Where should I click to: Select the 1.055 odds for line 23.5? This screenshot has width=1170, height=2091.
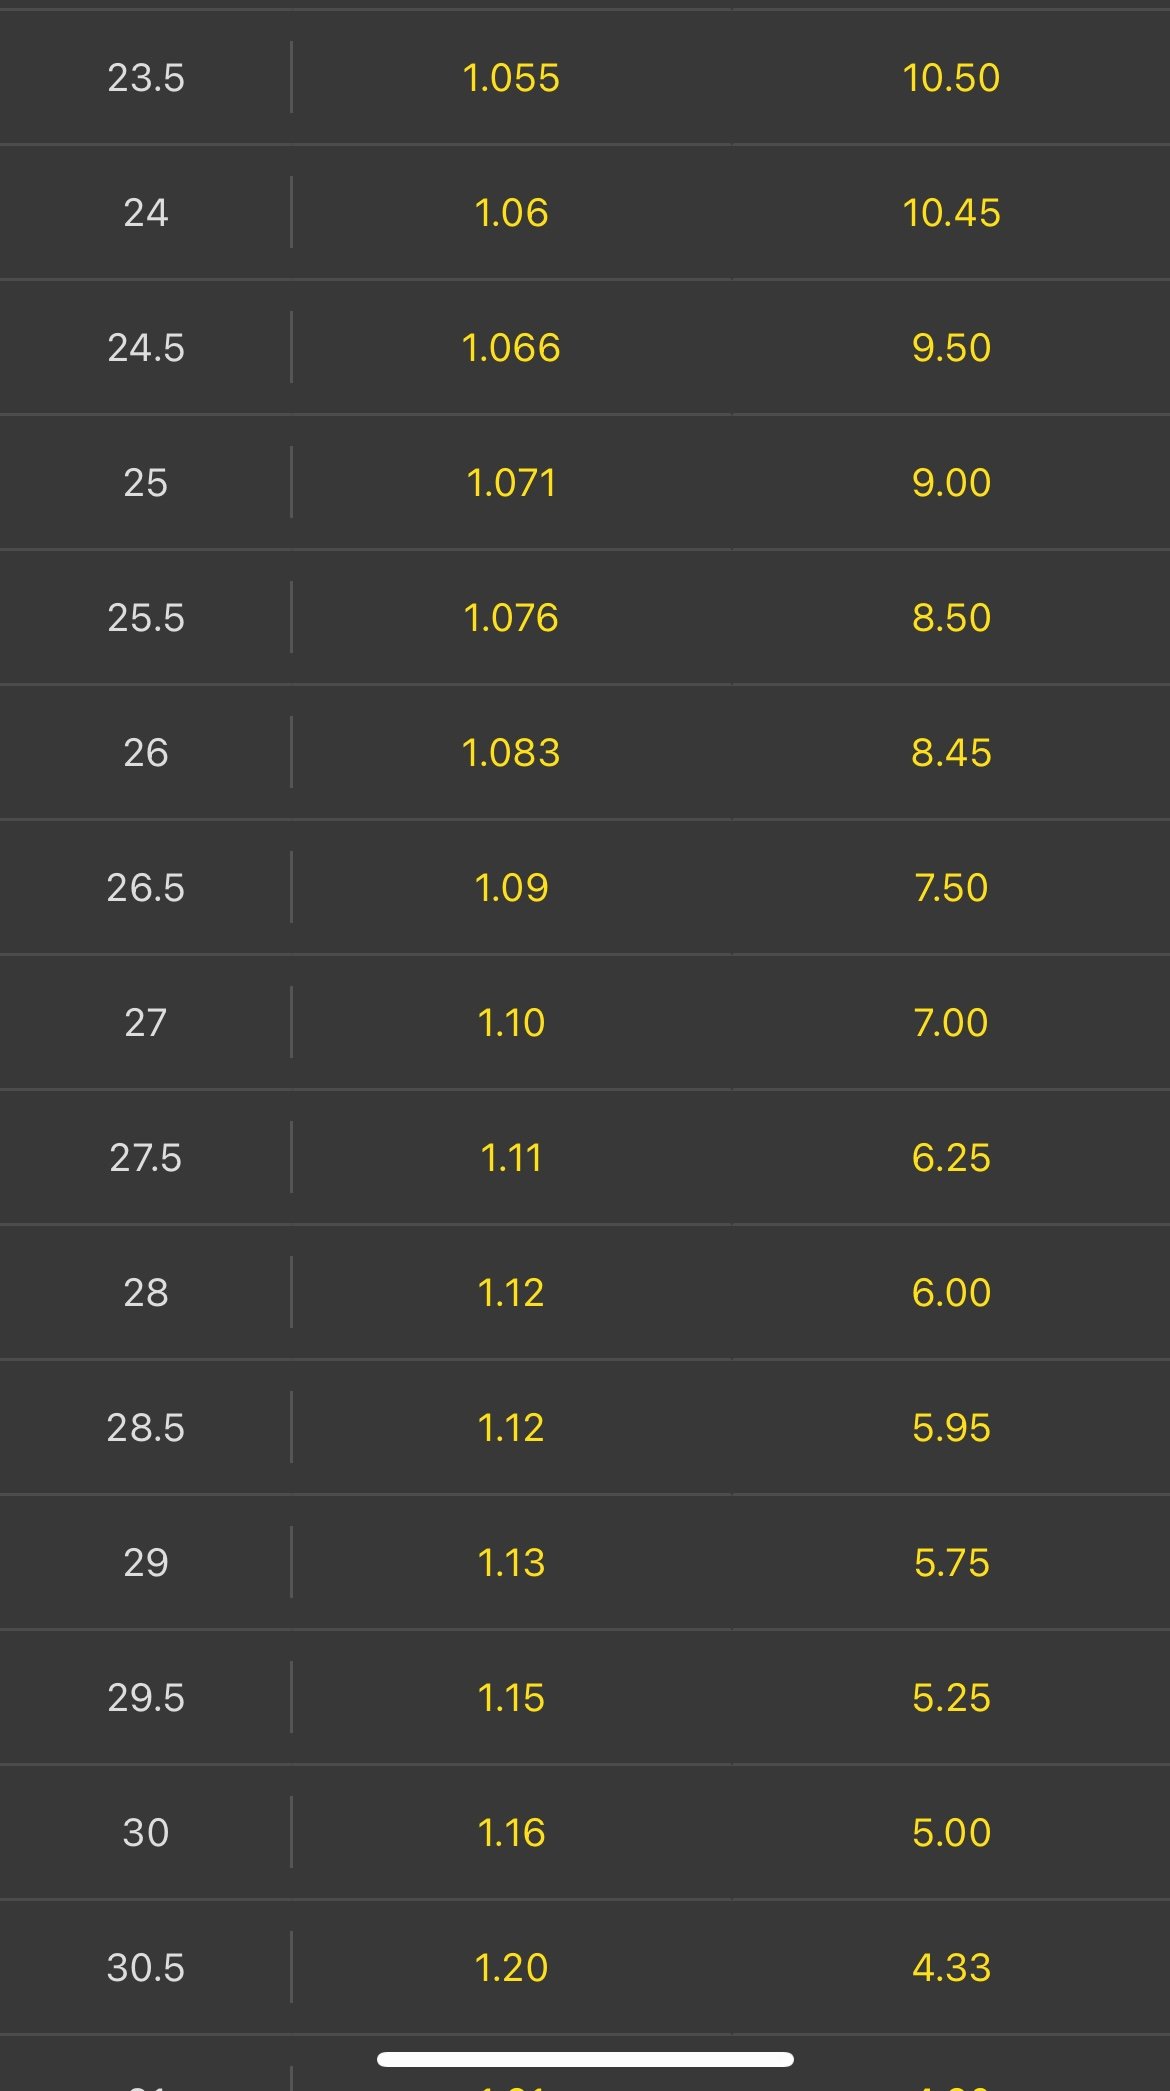click(511, 78)
